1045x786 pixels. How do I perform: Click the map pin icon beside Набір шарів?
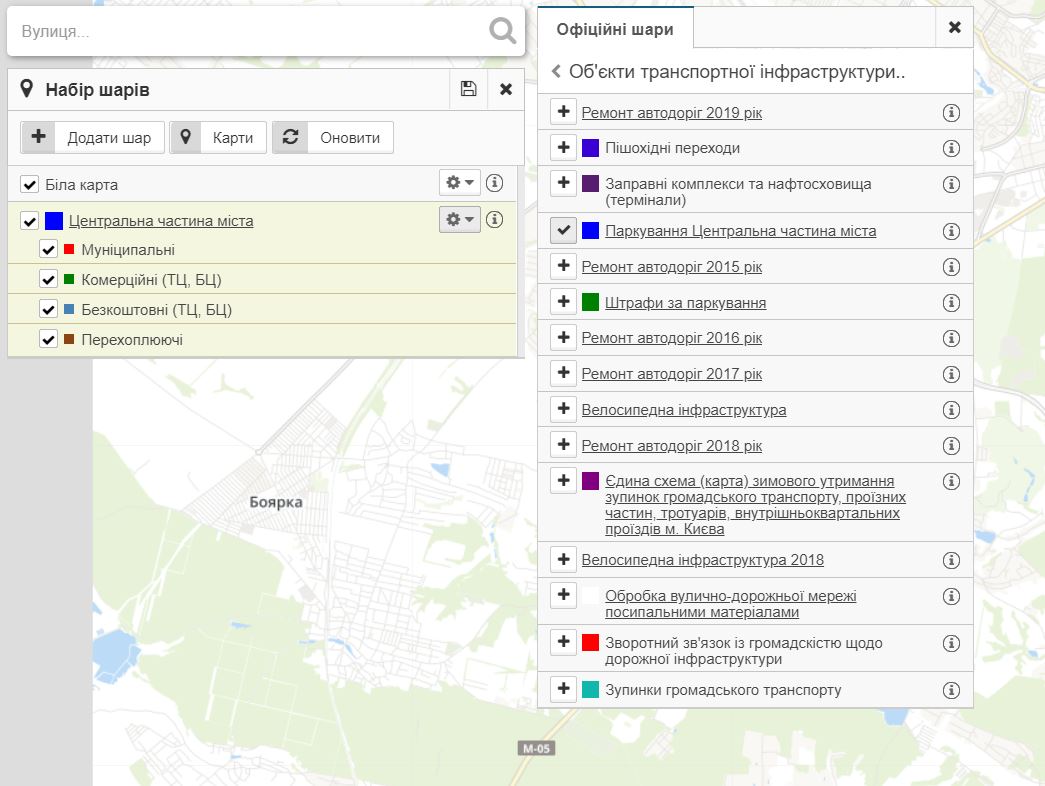[x=27, y=89]
